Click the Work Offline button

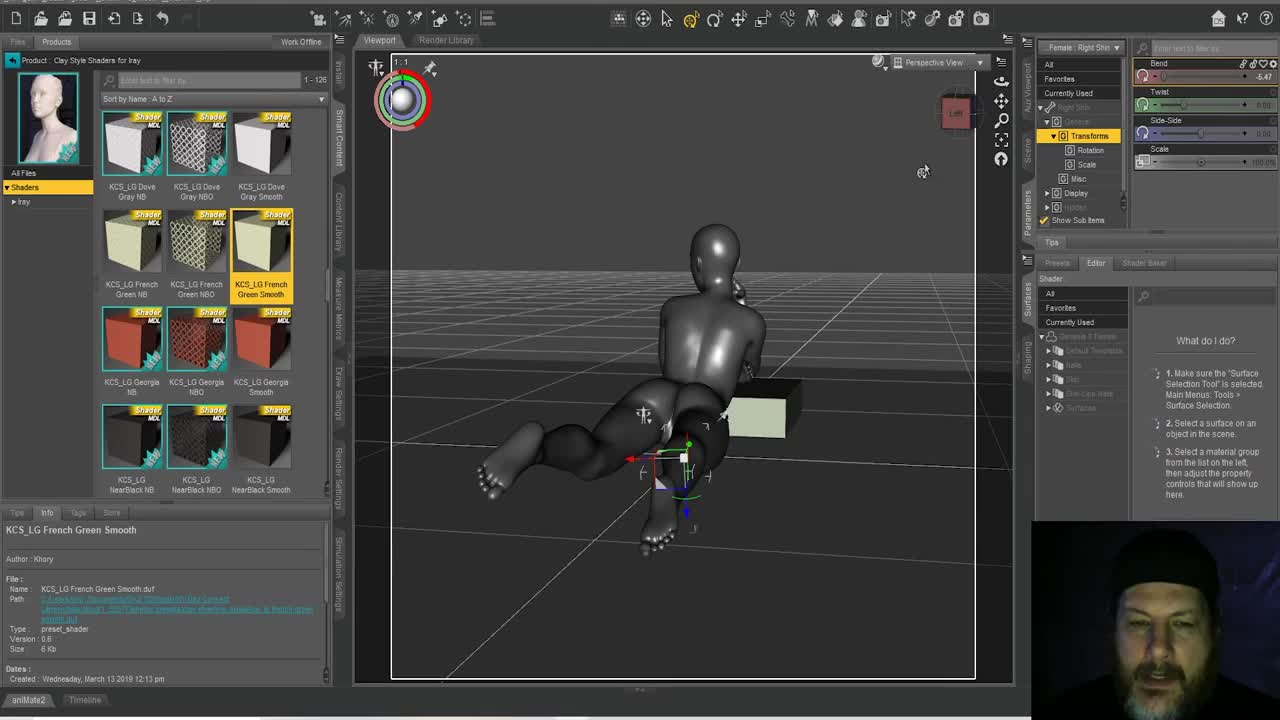pyautogui.click(x=301, y=42)
